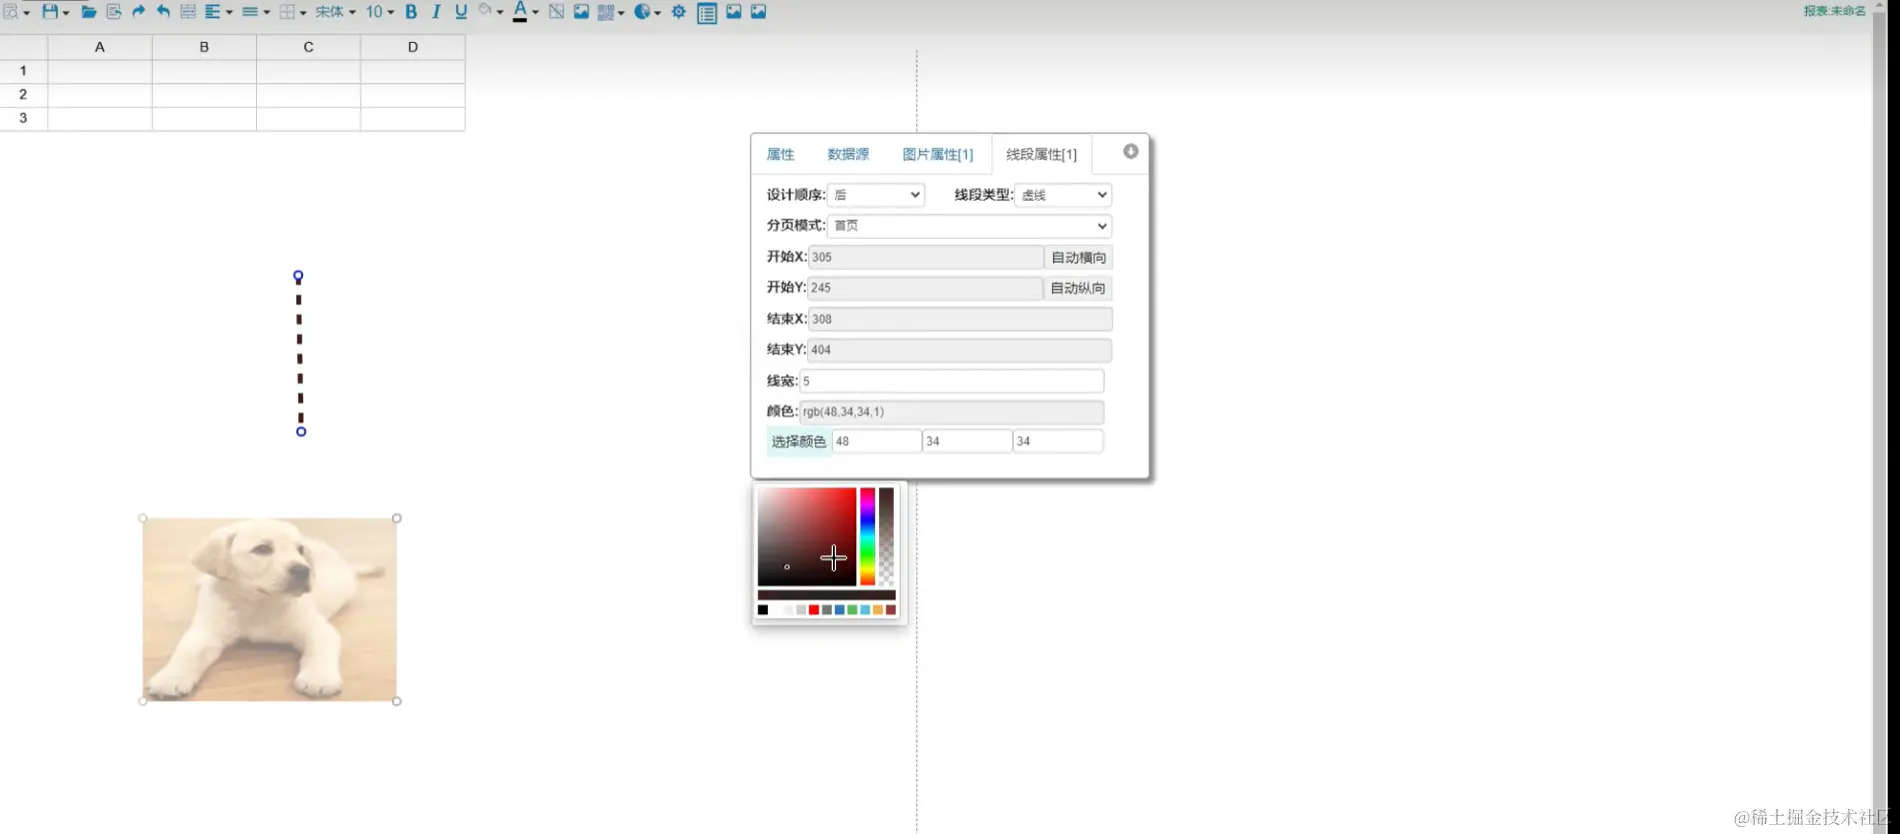Screen dimensions: 1900x834
Task: Toggle italic formatting
Action: coord(436,12)
